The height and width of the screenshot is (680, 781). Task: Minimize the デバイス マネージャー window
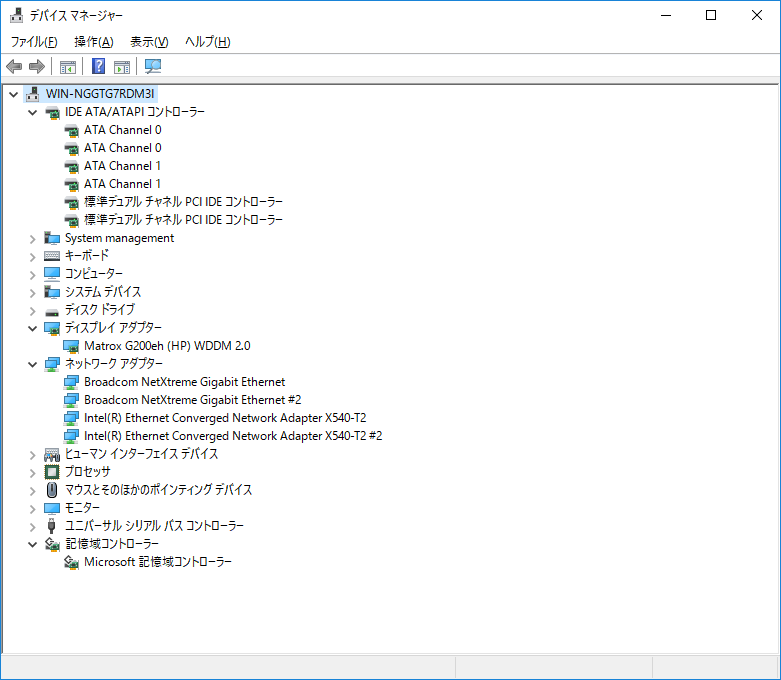[x=665, y=15]
